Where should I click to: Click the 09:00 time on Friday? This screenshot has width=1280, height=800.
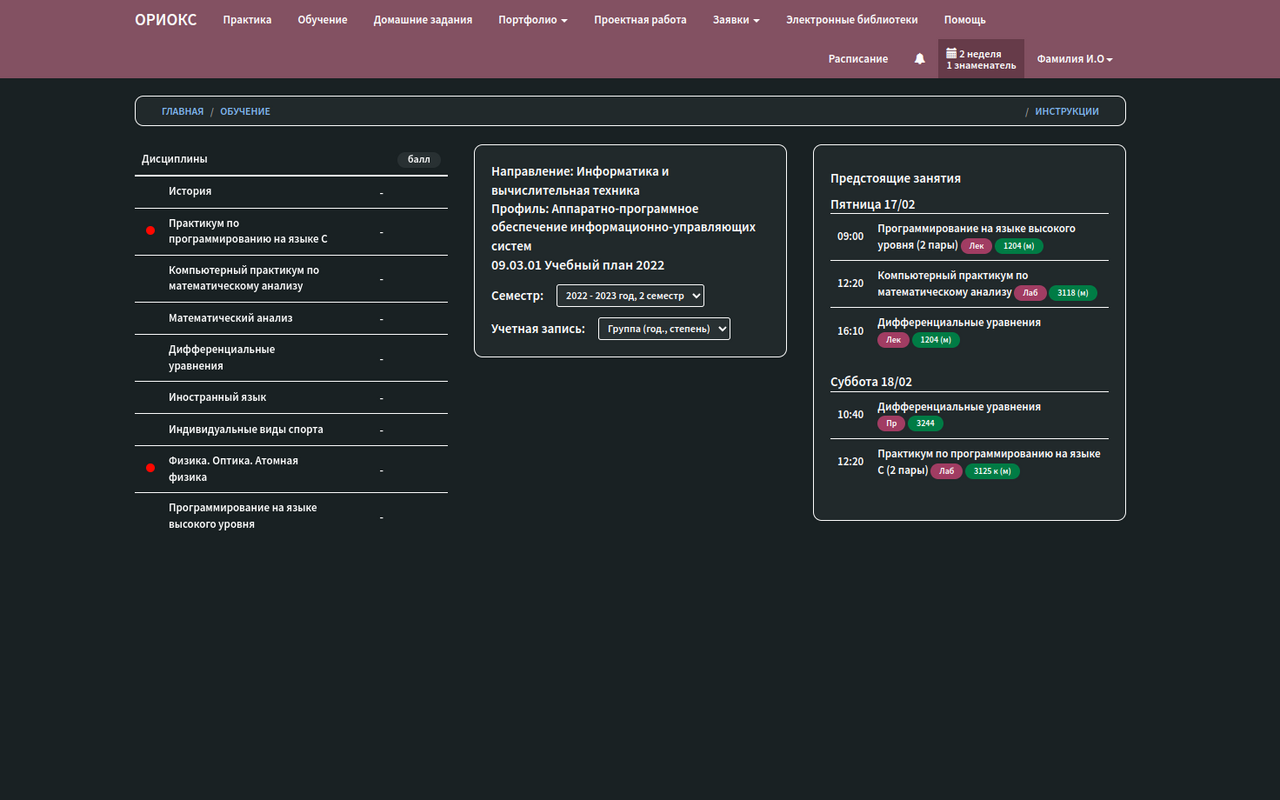[850, 237]
